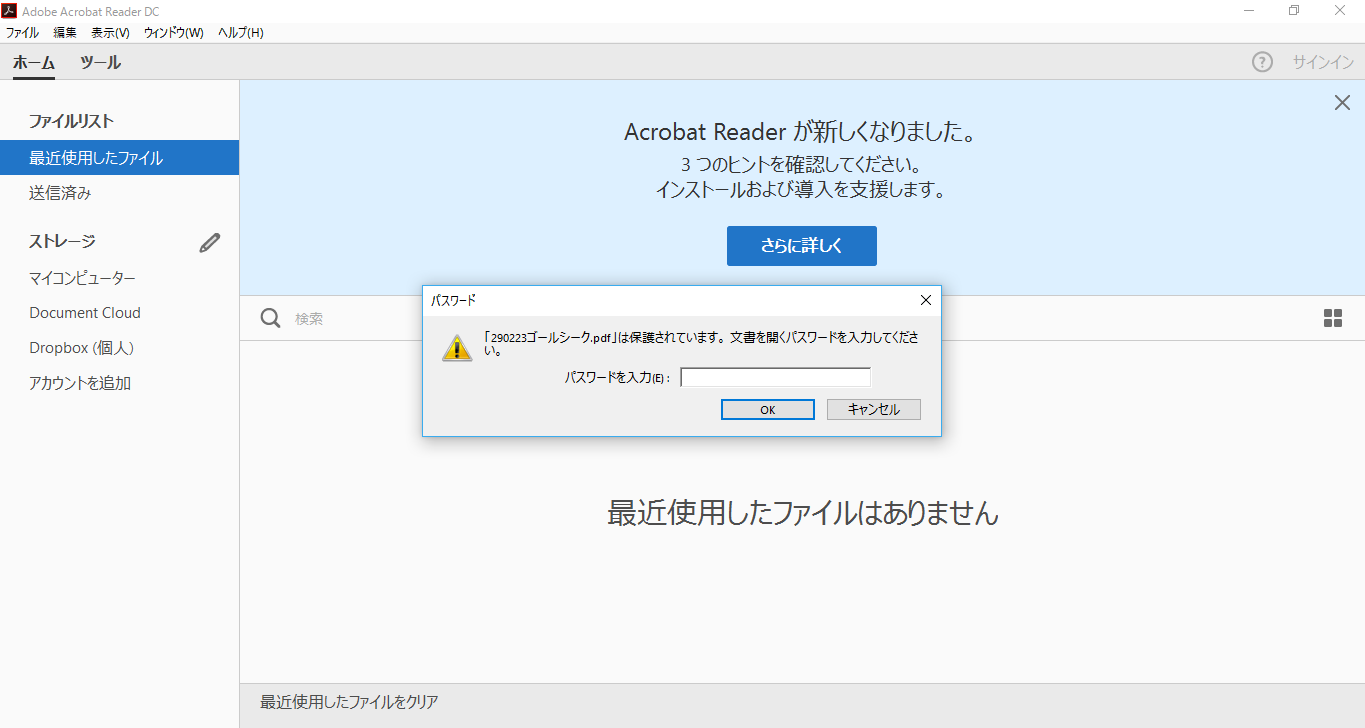Click キャンセル in the password dialog
This screenshot has width=1365, height=728.
click(x=874, y=410)
